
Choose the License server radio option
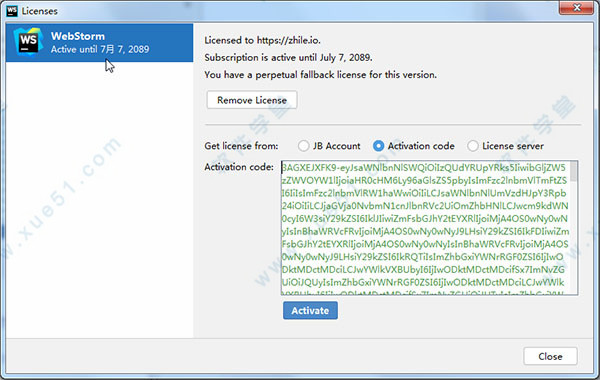pos(473,146)
